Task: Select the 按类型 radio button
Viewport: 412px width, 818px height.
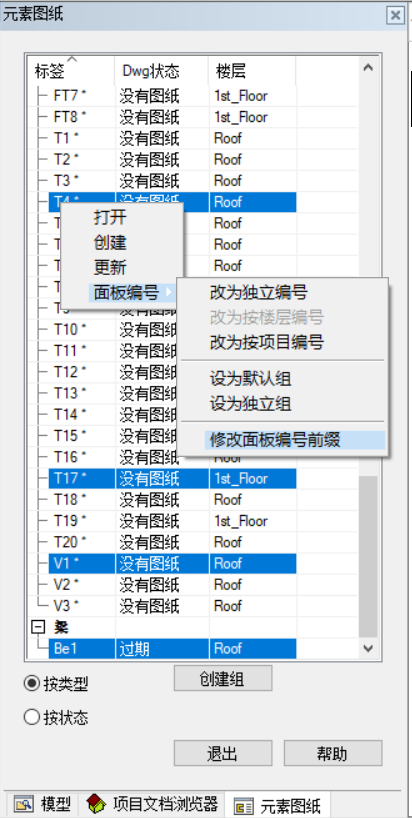Action: tap(32, 684)
